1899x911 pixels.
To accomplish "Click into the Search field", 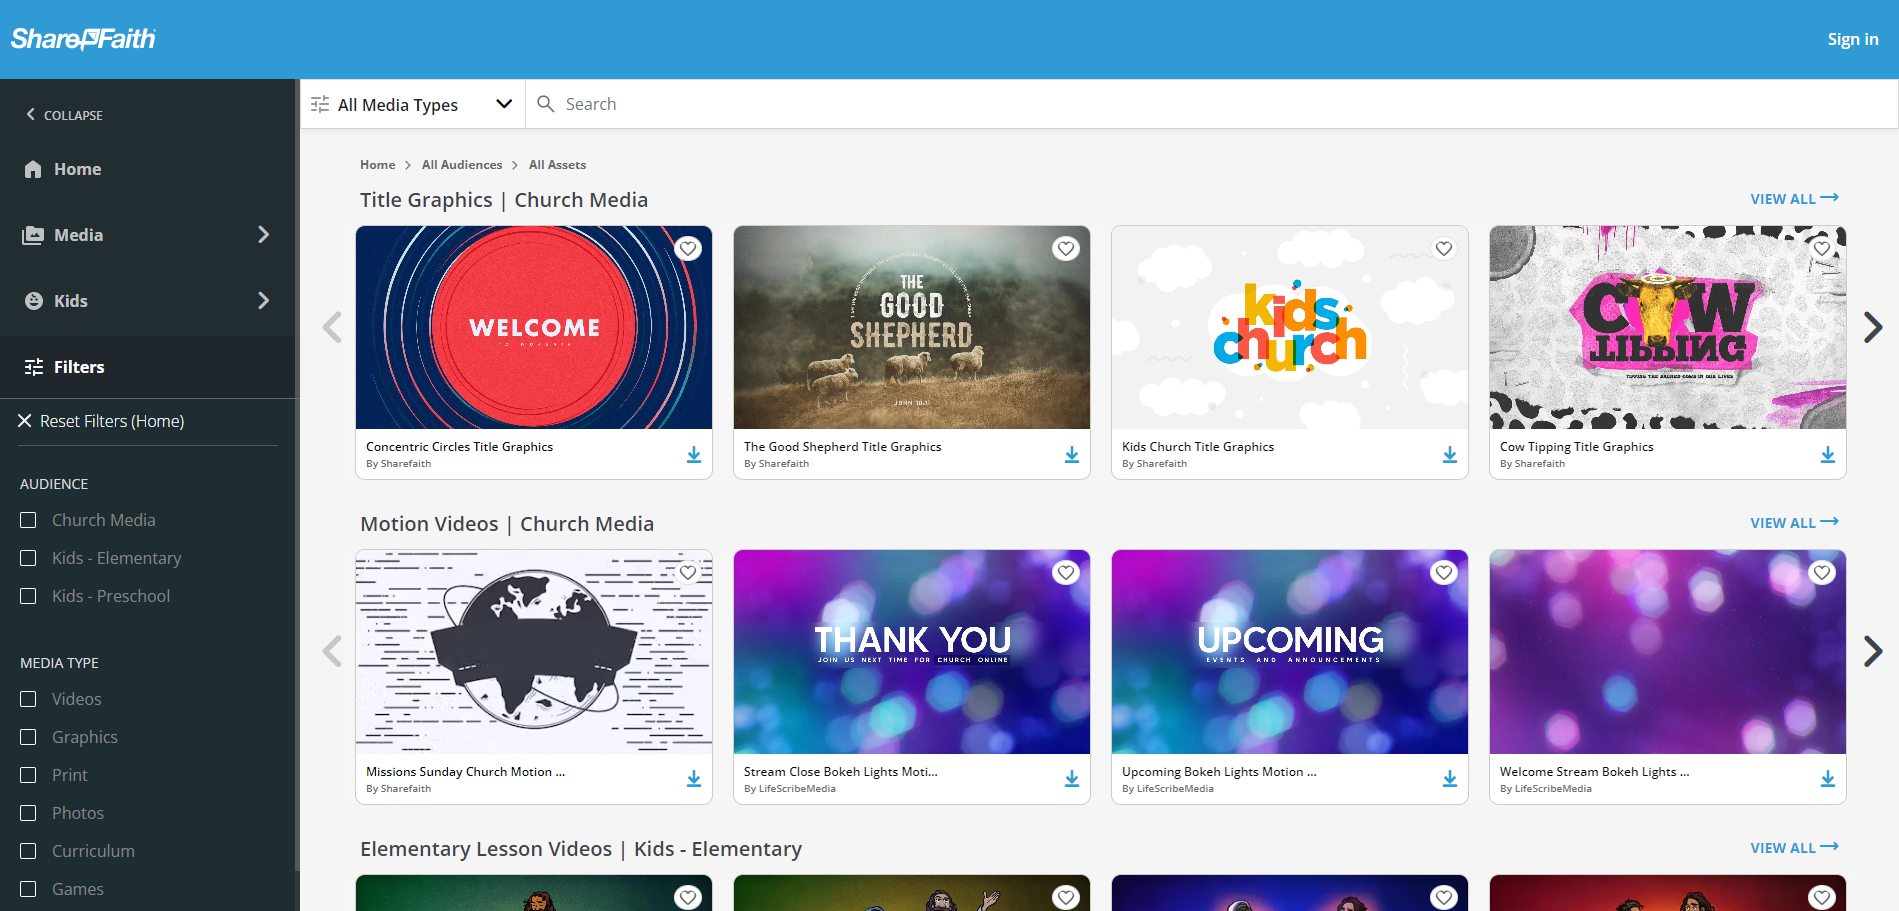I will pos(1210,104).
